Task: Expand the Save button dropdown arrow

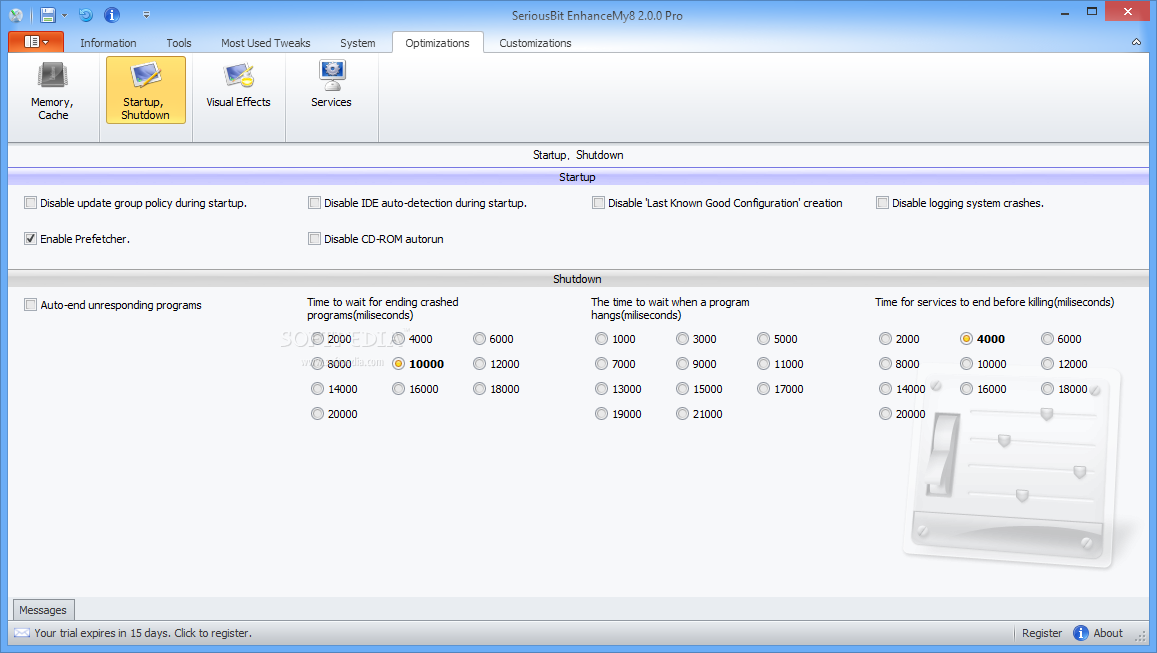Action: click(64, 15)
